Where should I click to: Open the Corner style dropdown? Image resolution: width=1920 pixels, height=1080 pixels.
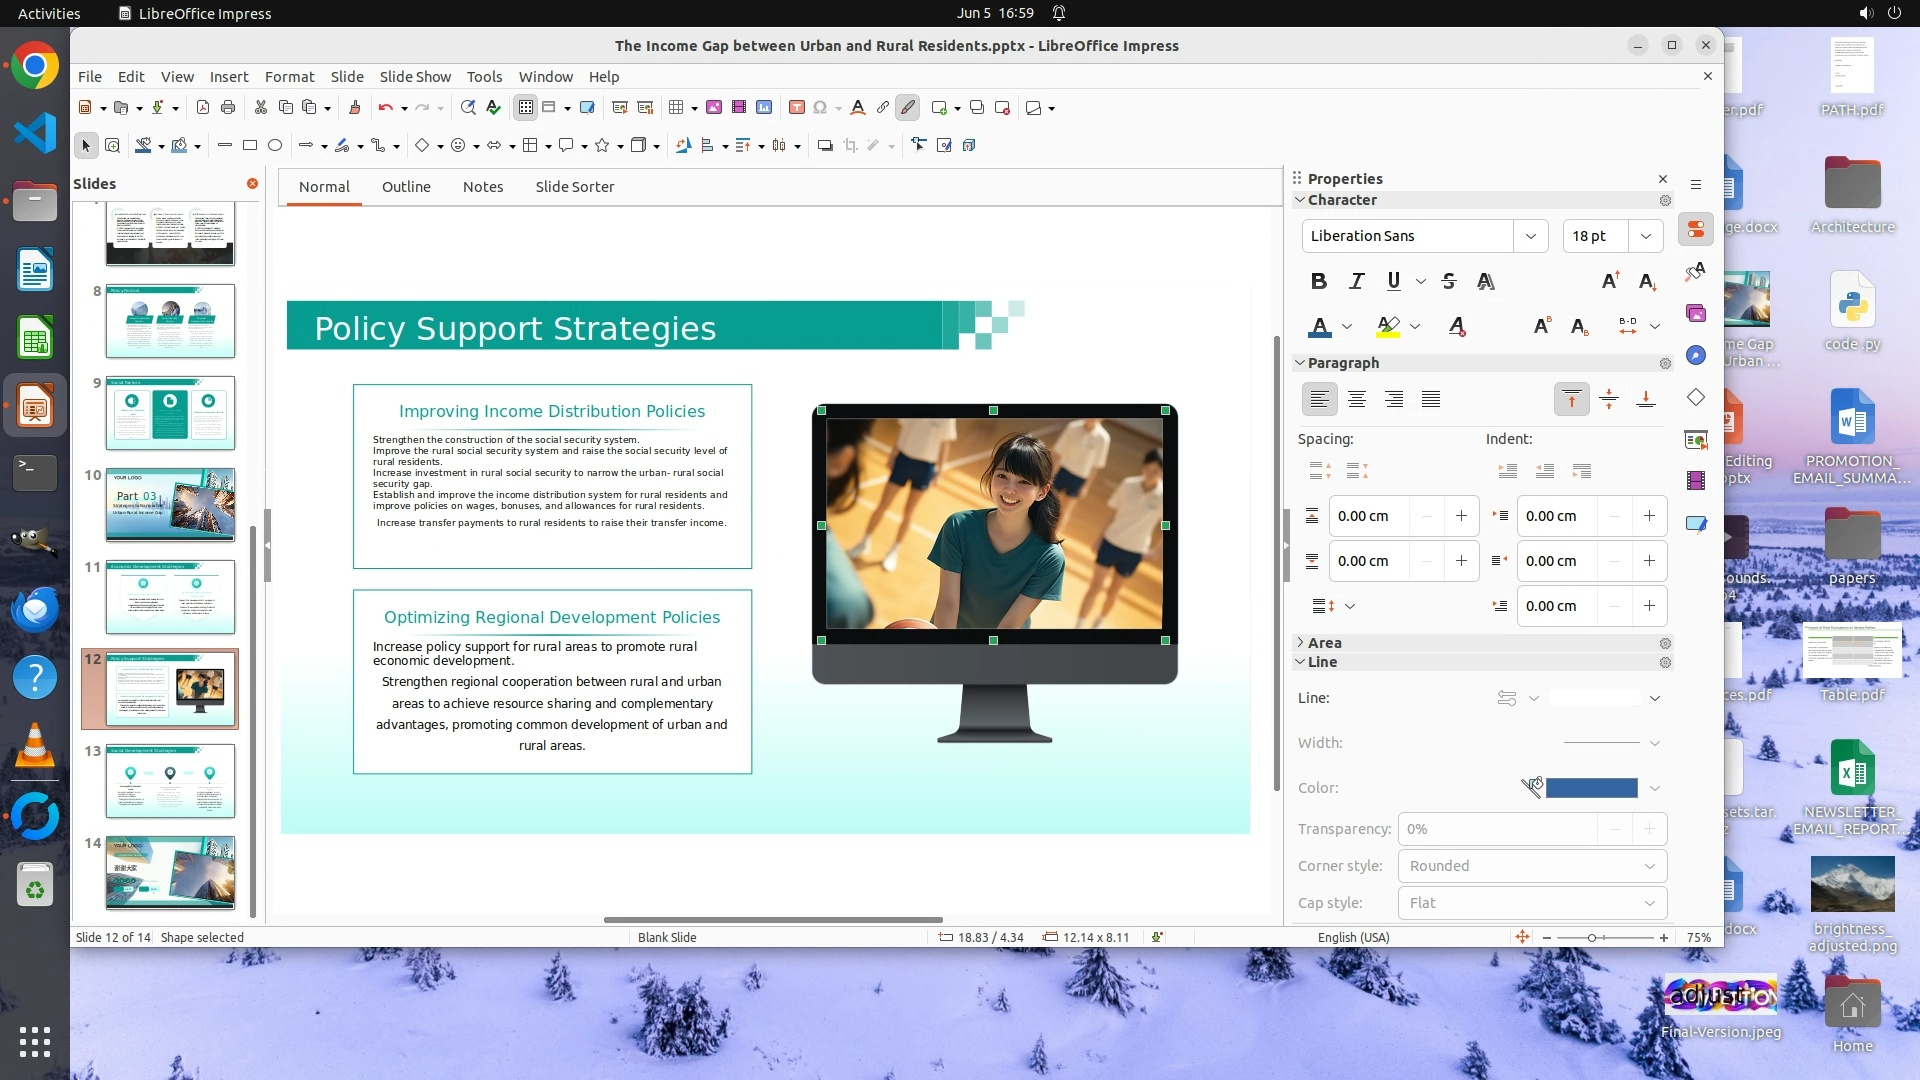[1532, 866]
